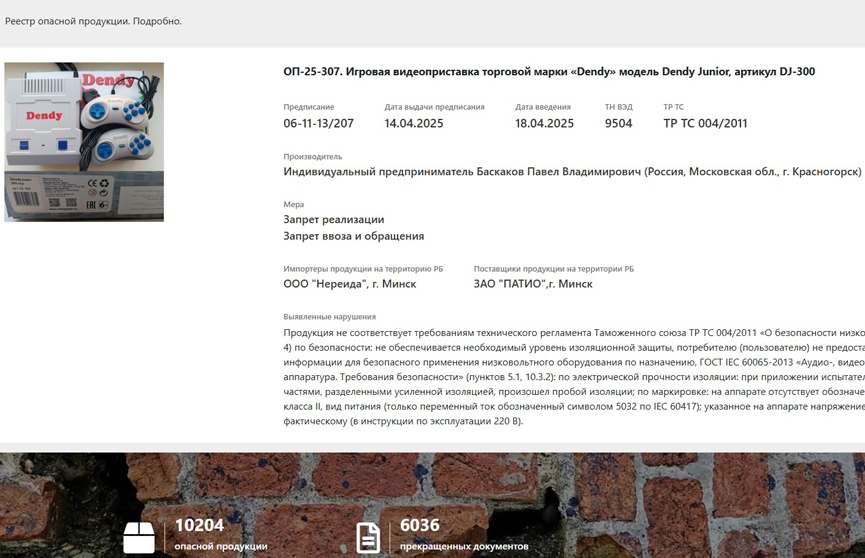Click supplier ЗАО "ПАТИО", г. Минск
The height and width of the screenshot is (558, 865).
pos(533,284)
